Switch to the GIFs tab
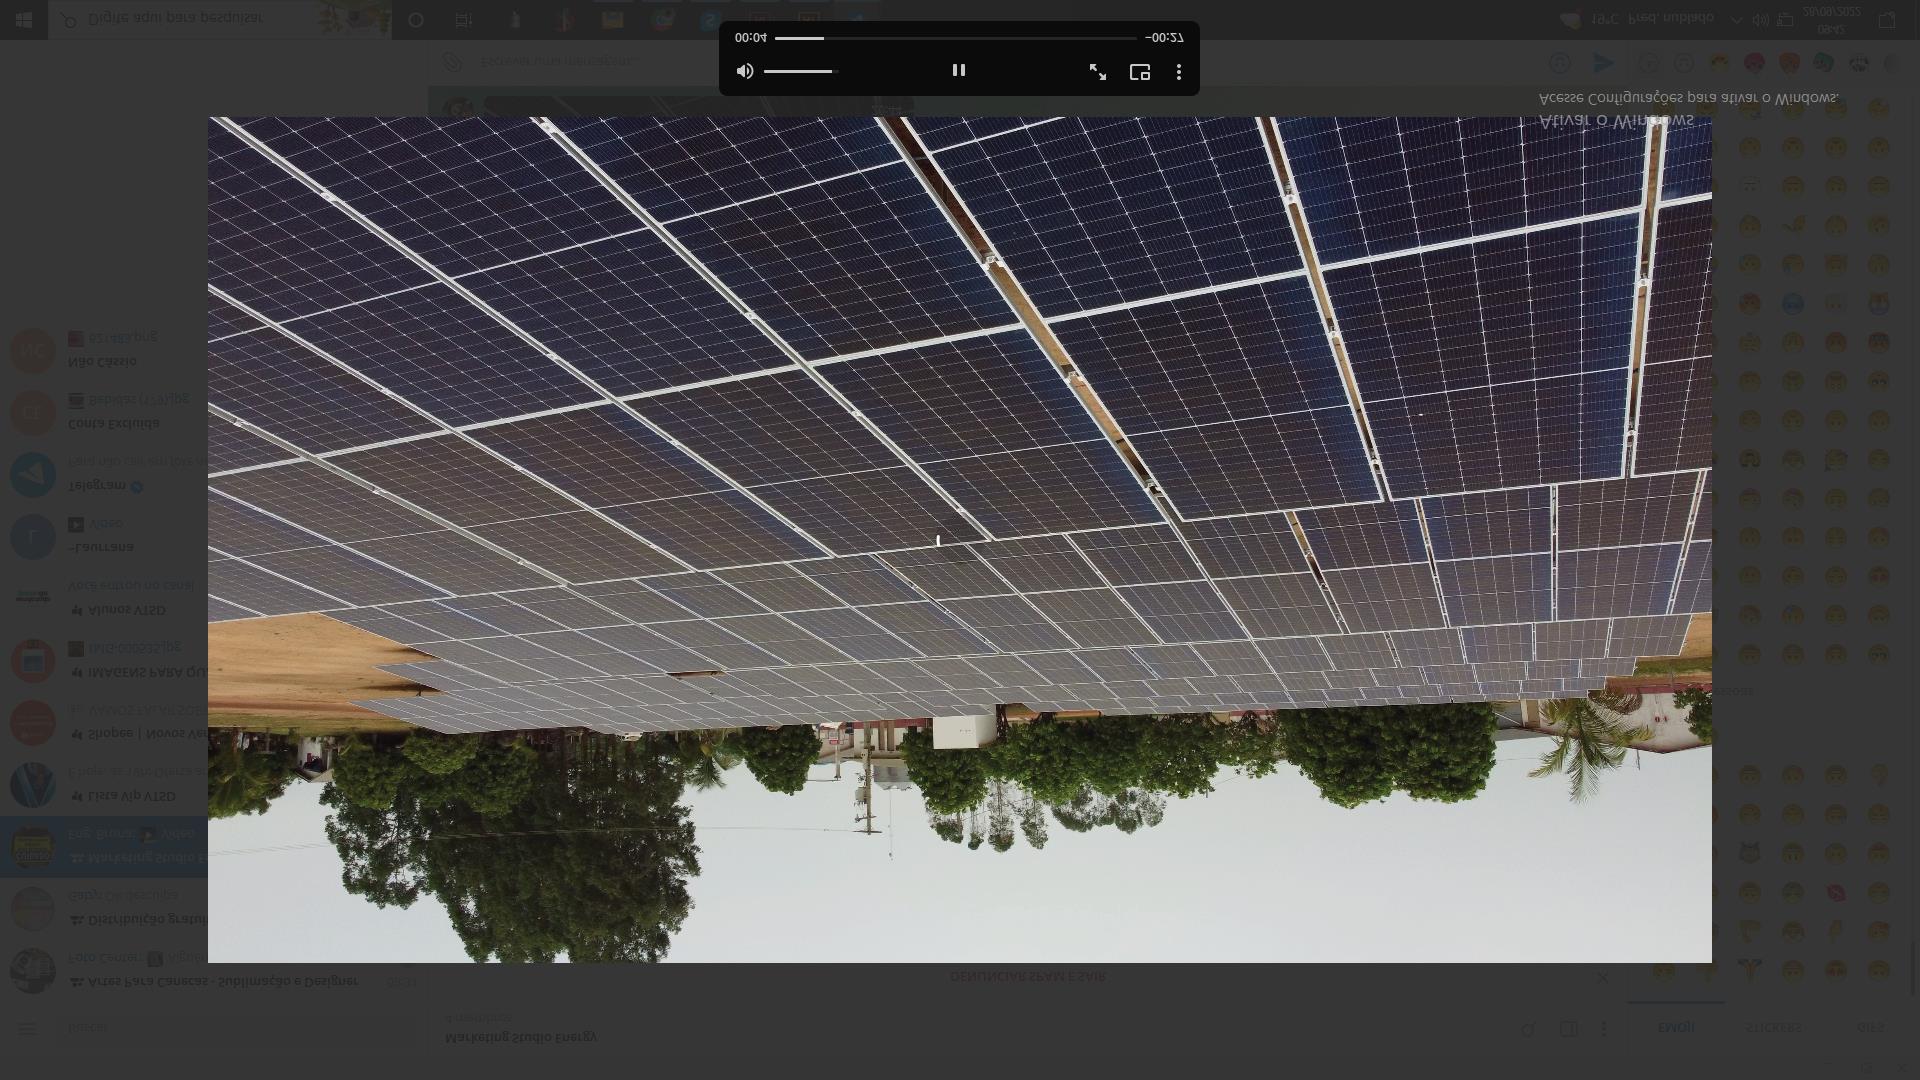 coord(1870,1028)
